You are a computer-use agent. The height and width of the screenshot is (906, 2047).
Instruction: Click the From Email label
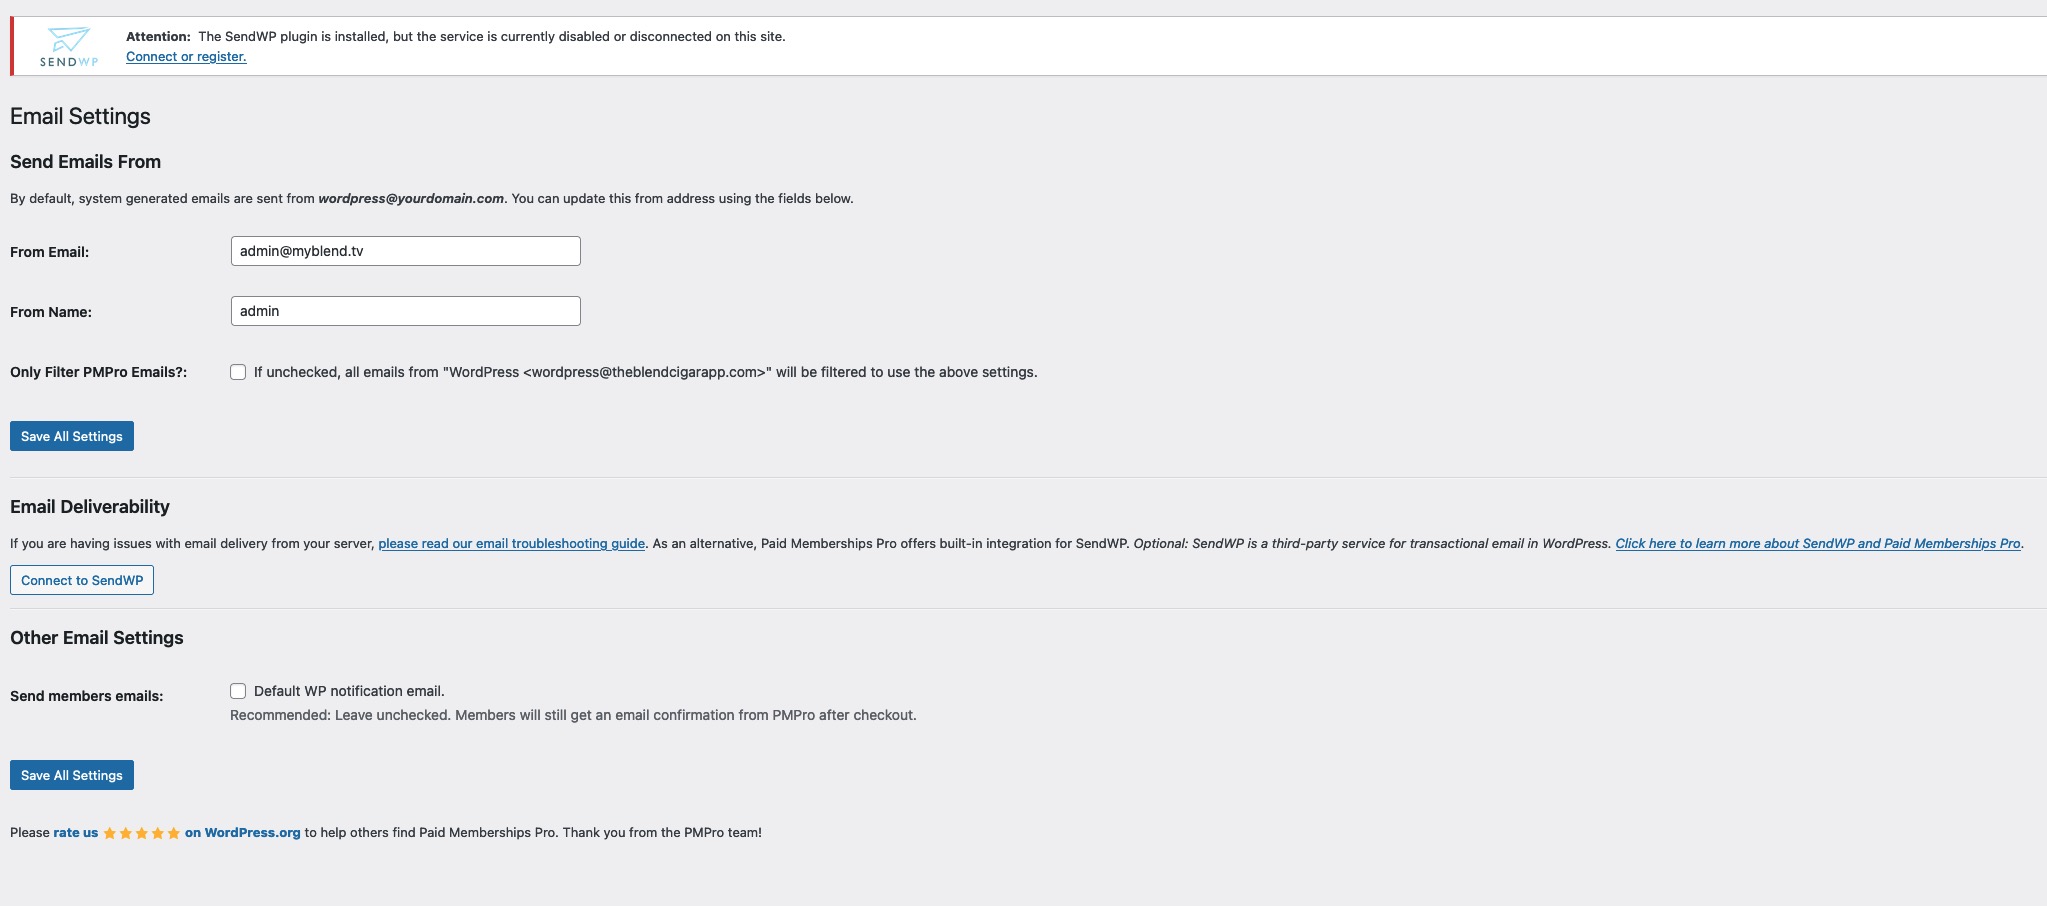click(x=49, y=252)
